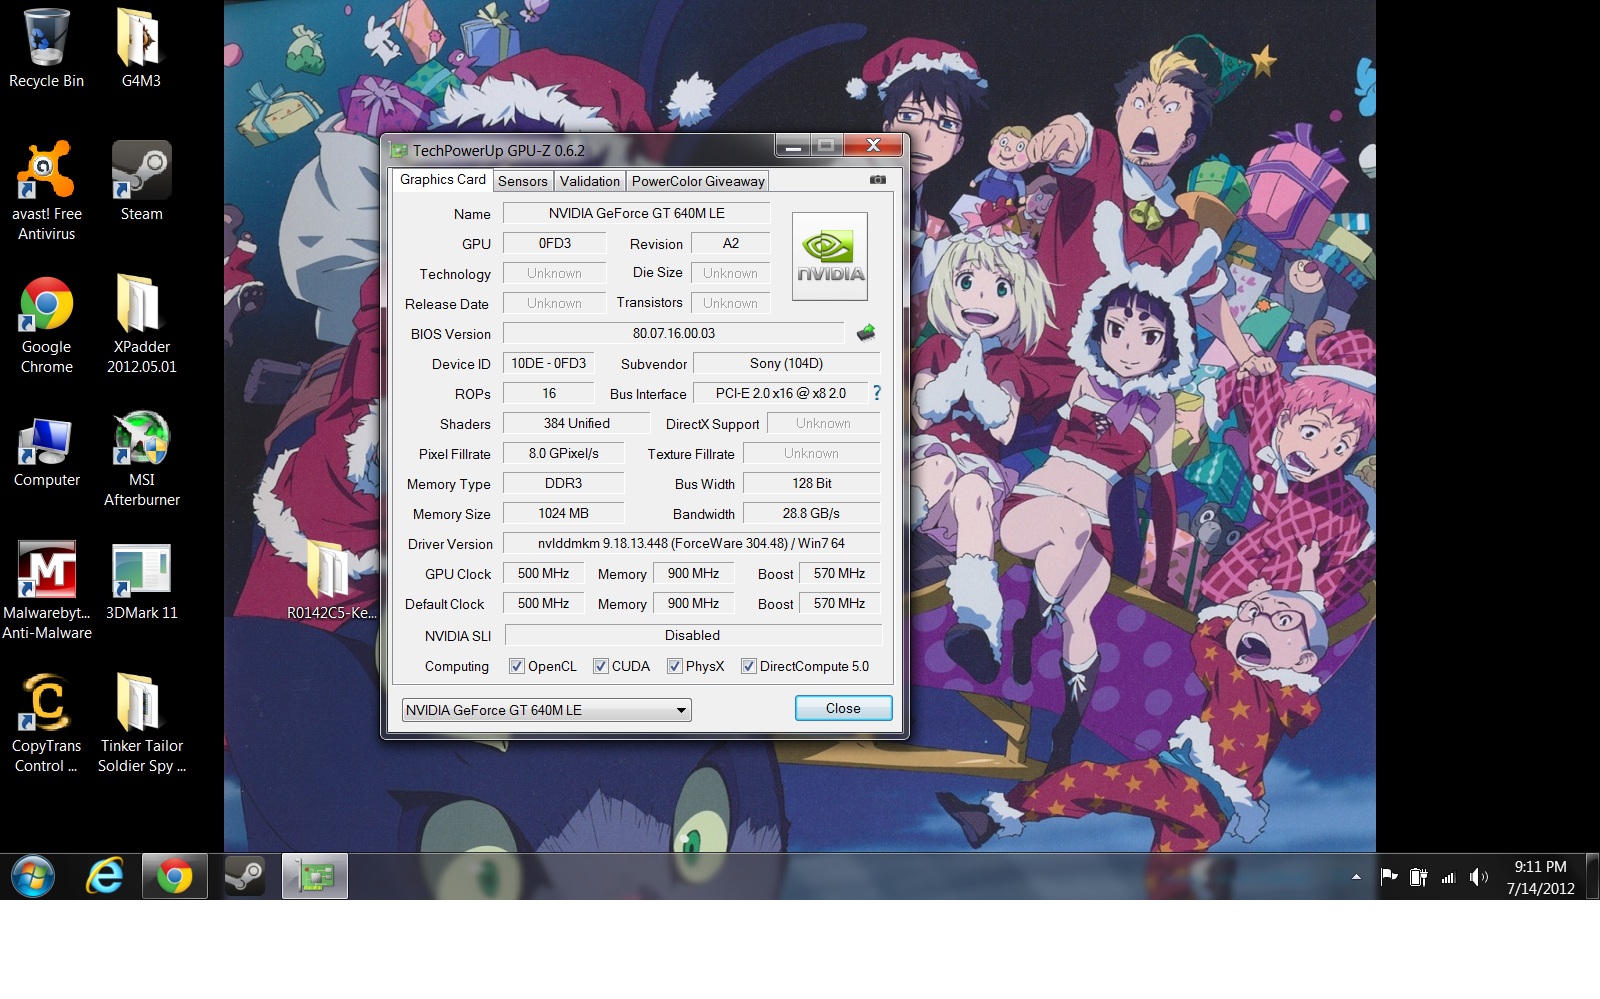Click the Bandwidth field 28.8 GB/s
This screenshot has width=1600, height=999.
click(811, 513)
